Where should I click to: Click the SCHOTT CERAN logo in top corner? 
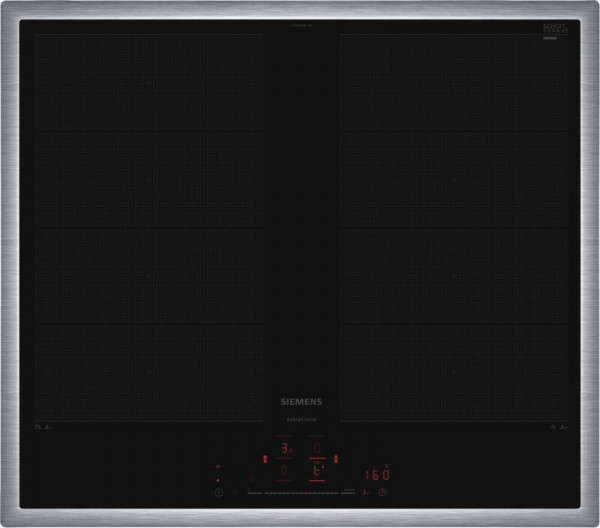point(553,32)
